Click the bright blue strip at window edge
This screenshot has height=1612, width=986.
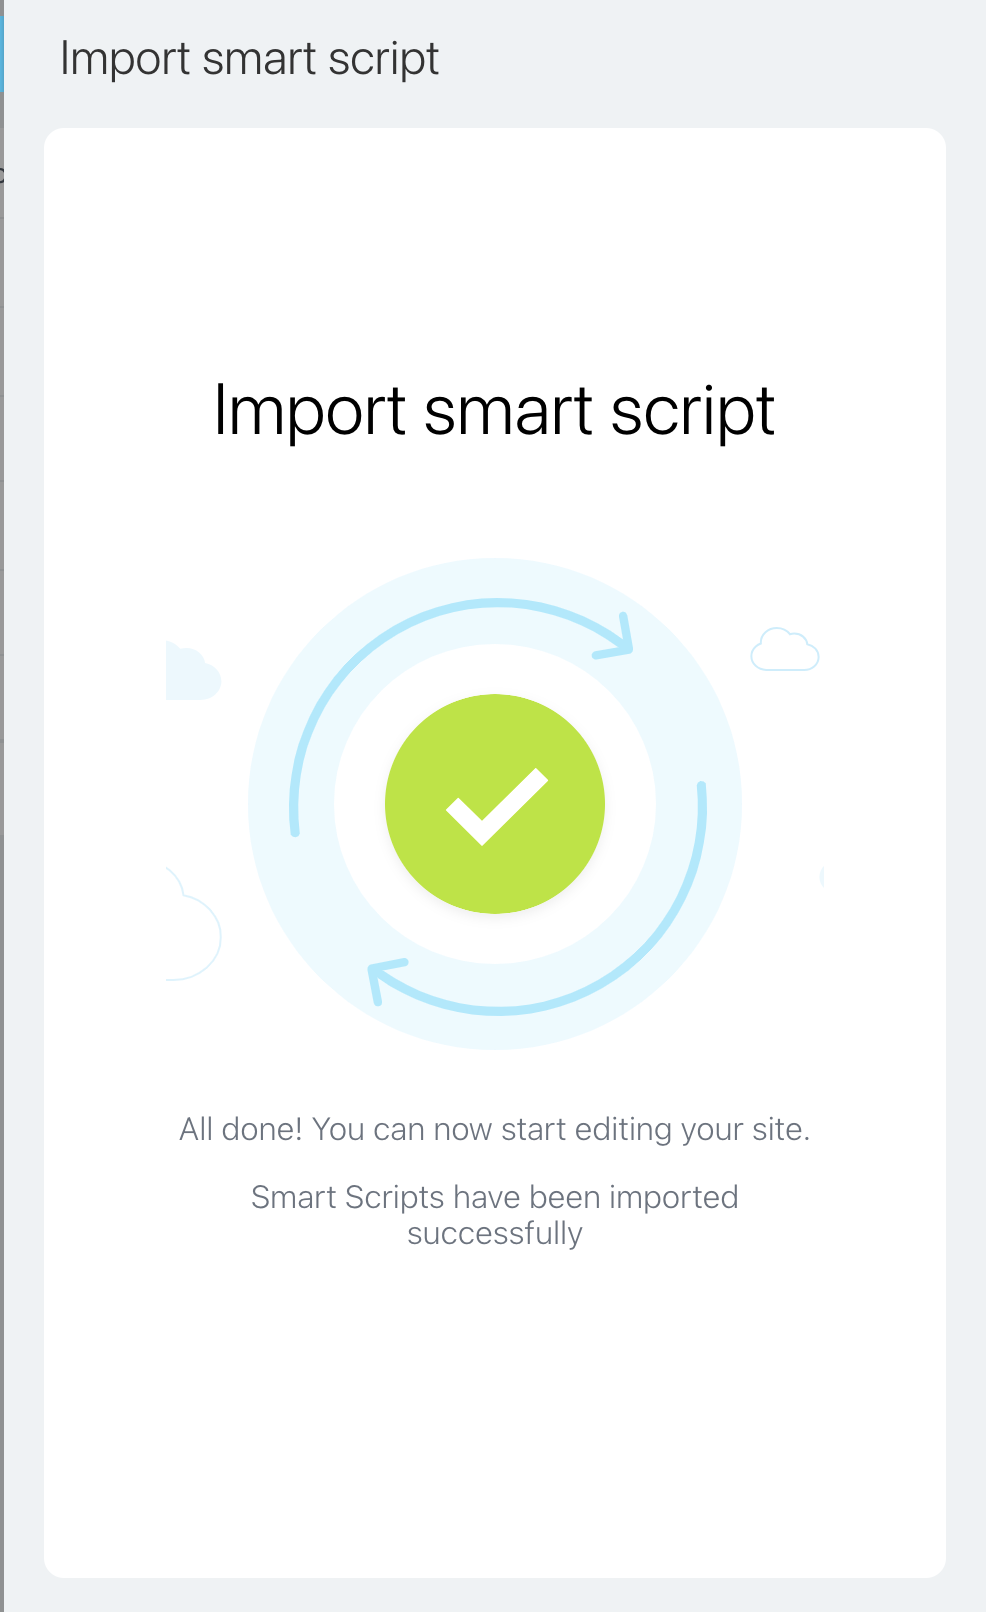[1, 50]
